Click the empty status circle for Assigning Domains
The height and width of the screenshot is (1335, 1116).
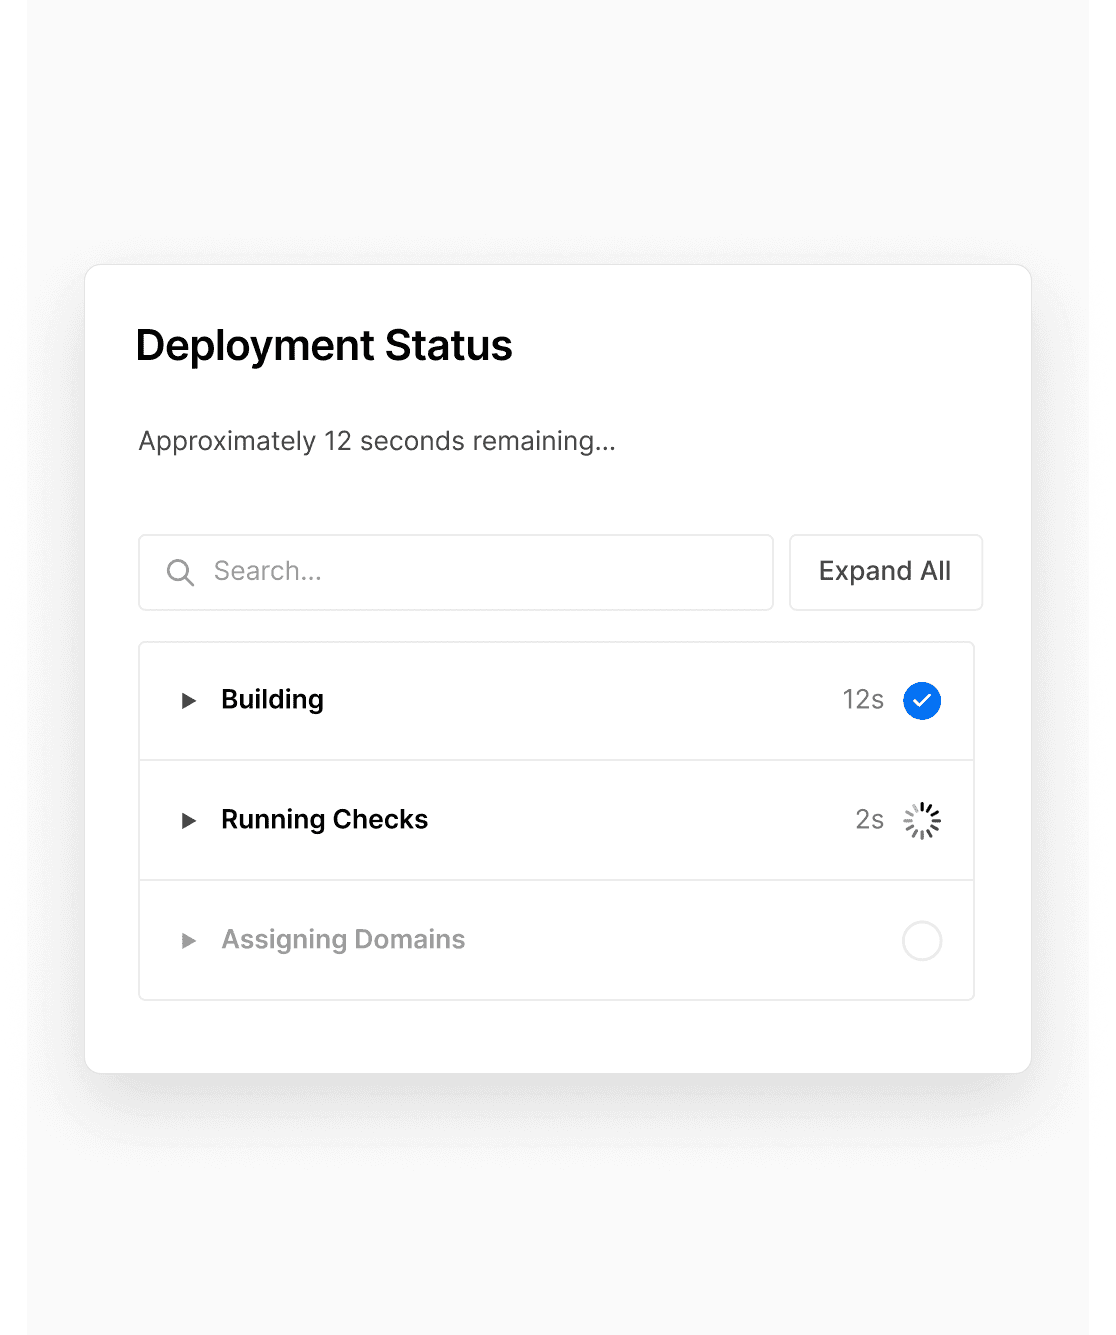[x=921, y=941]
